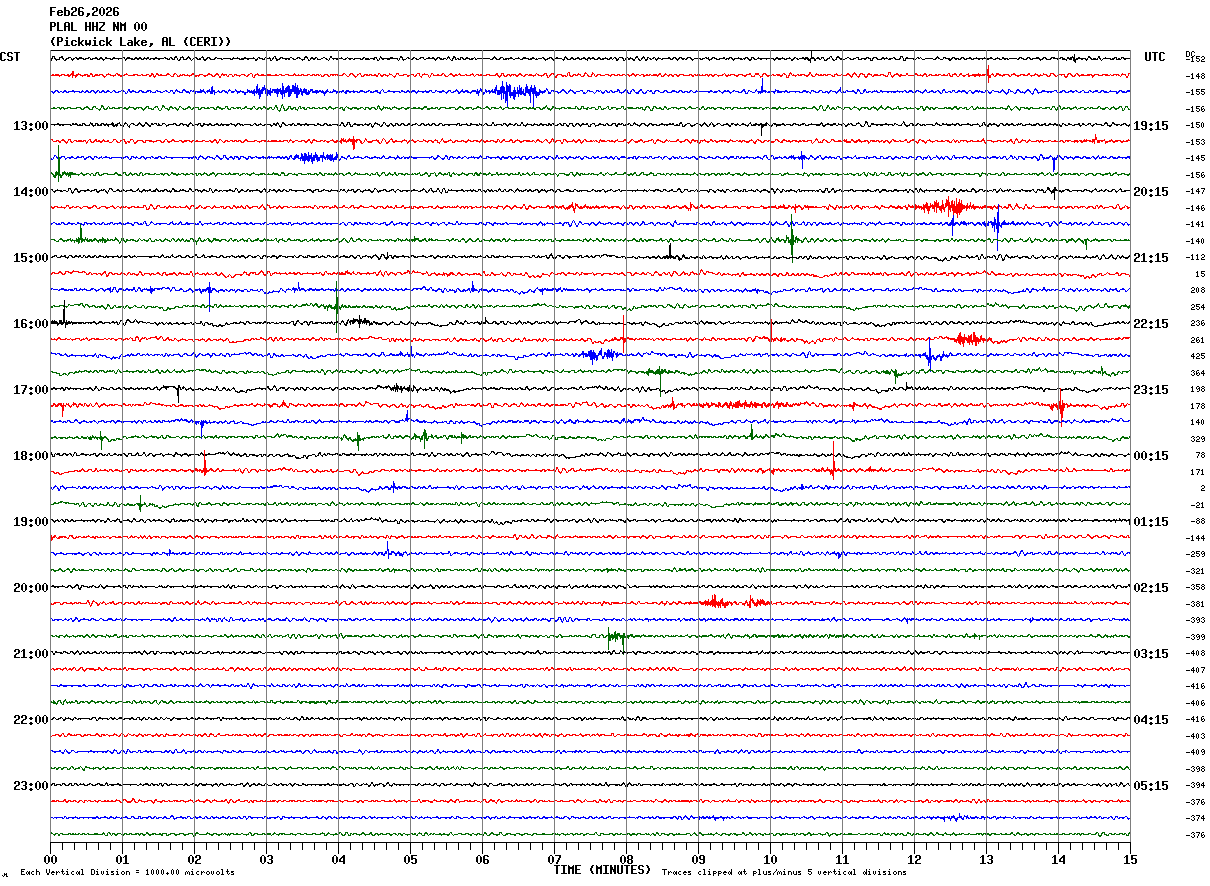Click the 19:15 UTC time label
The width and height of the screenshot is (1210, 886).
click(1151, 126)
